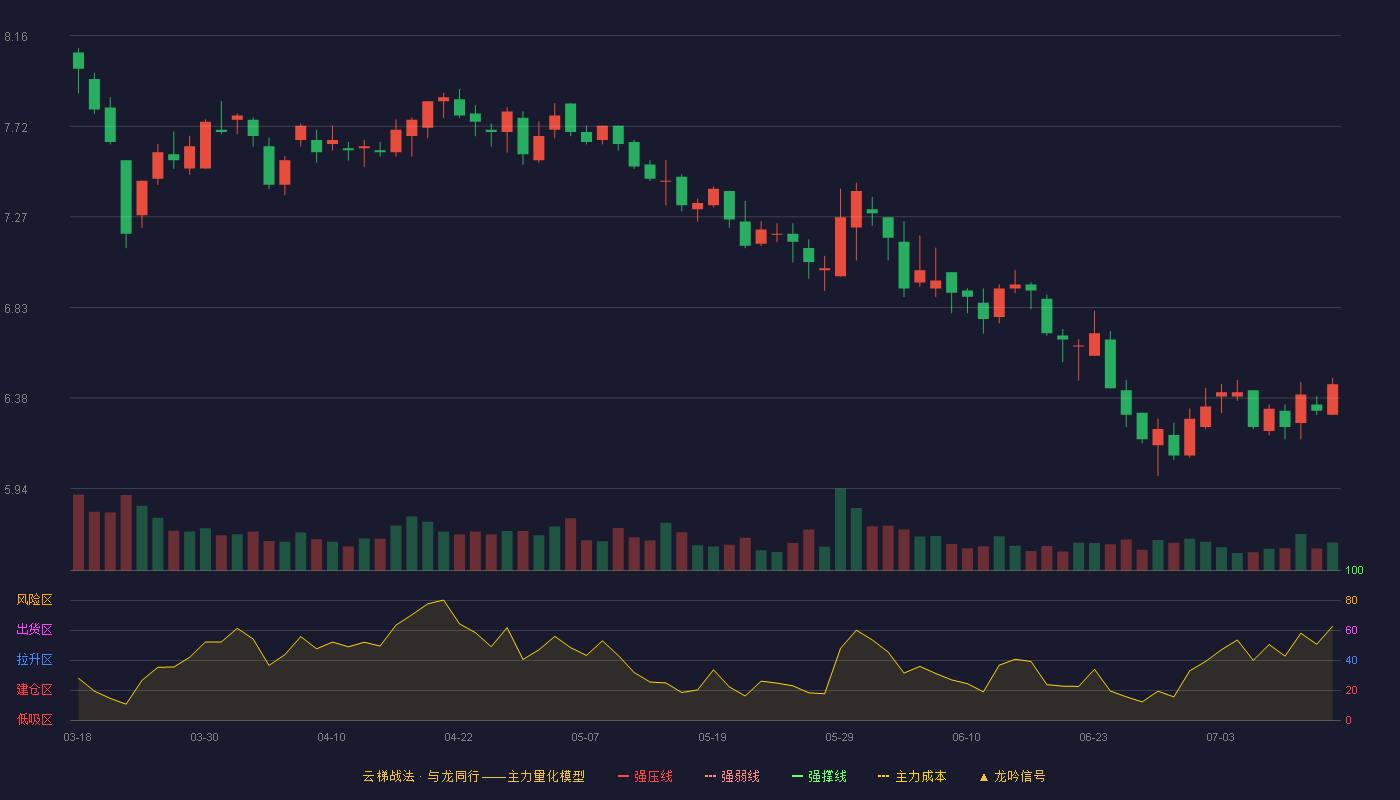Toggle the 强压线 legend item
This screenshot has width=1400, height=800.
point(645,776)
